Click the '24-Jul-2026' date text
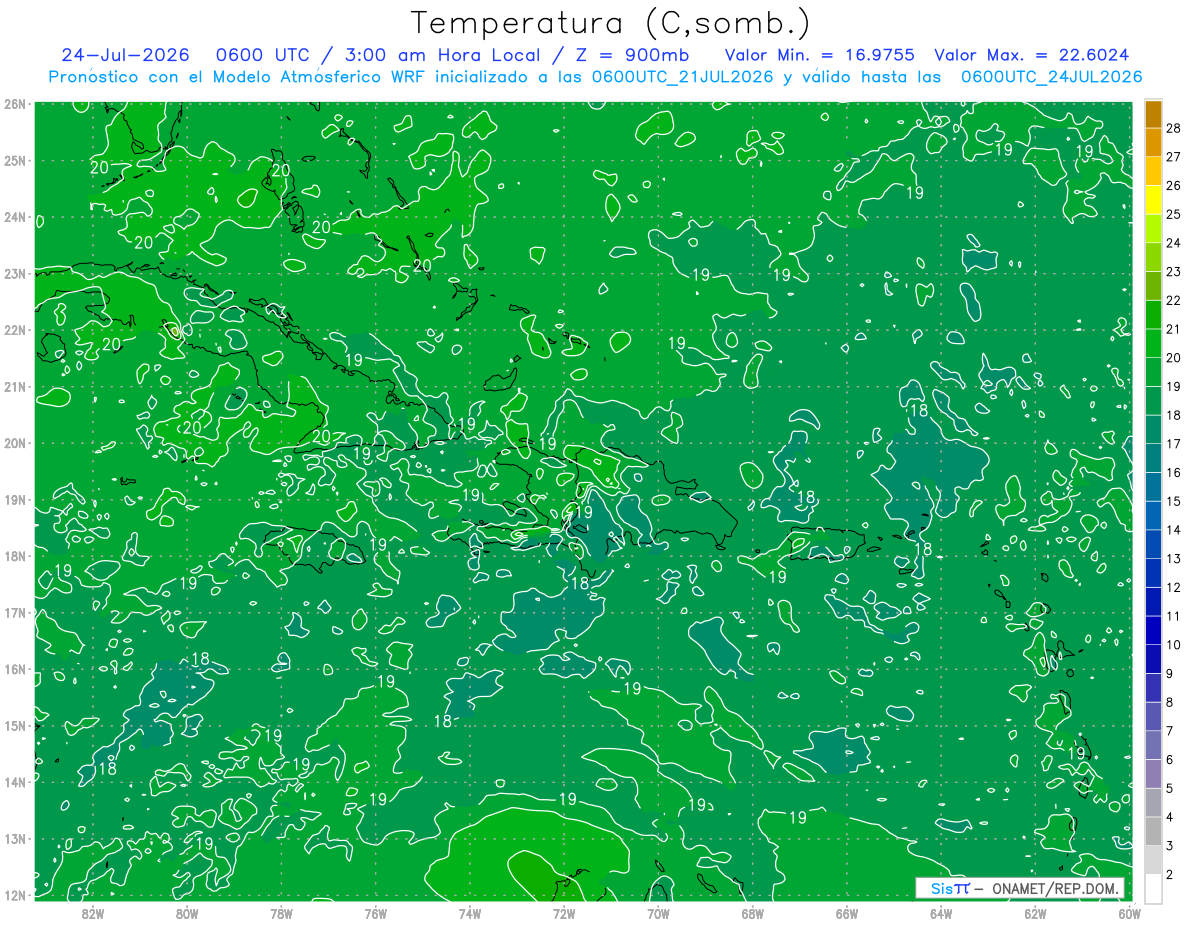 pyautogui.click(x=123, y=55)
